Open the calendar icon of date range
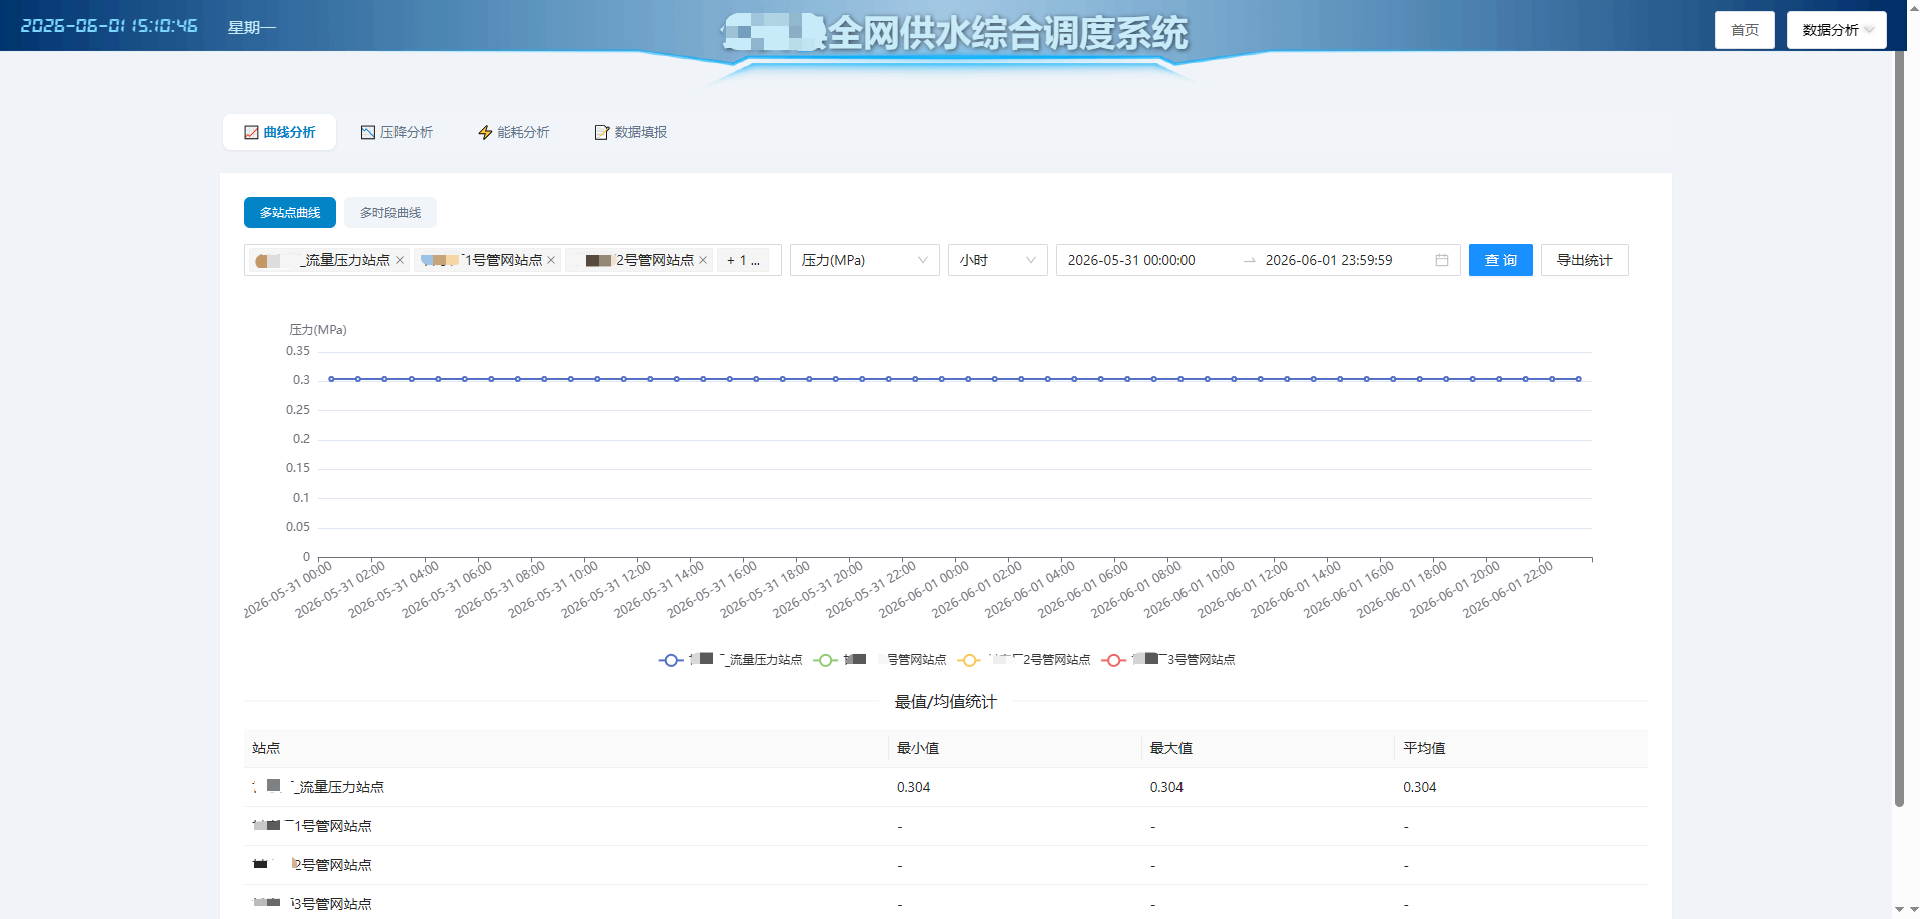1920x919 pixels. pyautogui.click(x=1442, y=260)
